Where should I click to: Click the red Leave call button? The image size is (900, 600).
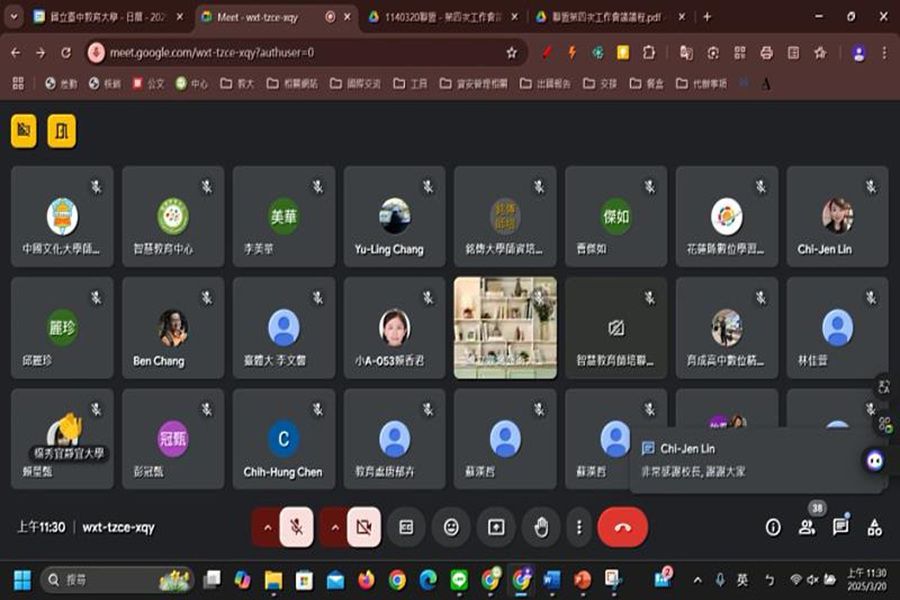pyautogui.click(x=622, y=527)
